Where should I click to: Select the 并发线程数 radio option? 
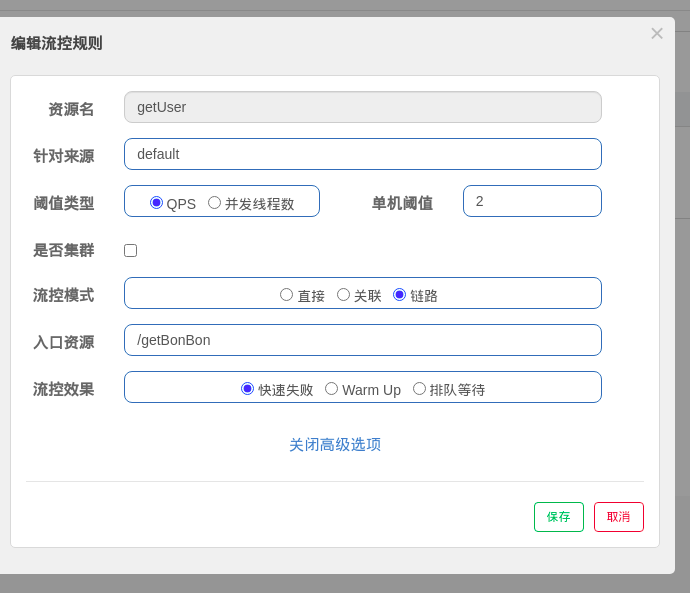point(214,202)
